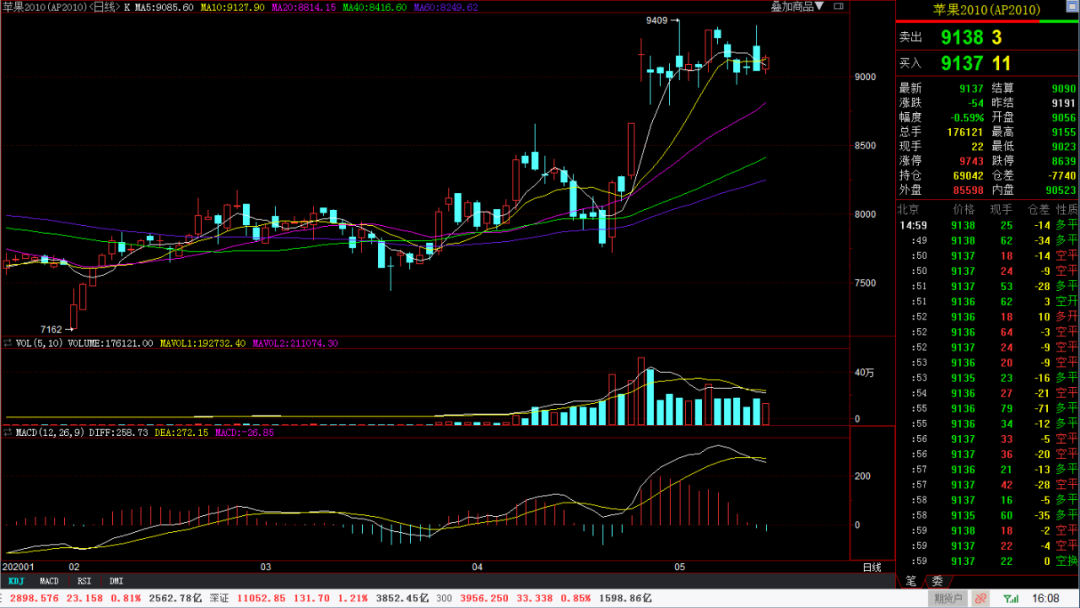This screenshot has height=608, width=1080.
Task: Click the 价格 column header in tick list
Action: point(964,209)
